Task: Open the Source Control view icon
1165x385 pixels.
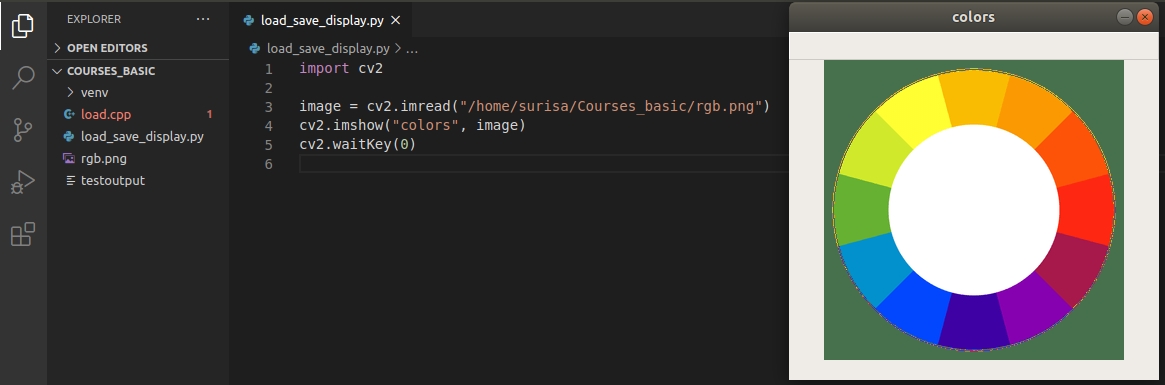Action: point(23,129)
